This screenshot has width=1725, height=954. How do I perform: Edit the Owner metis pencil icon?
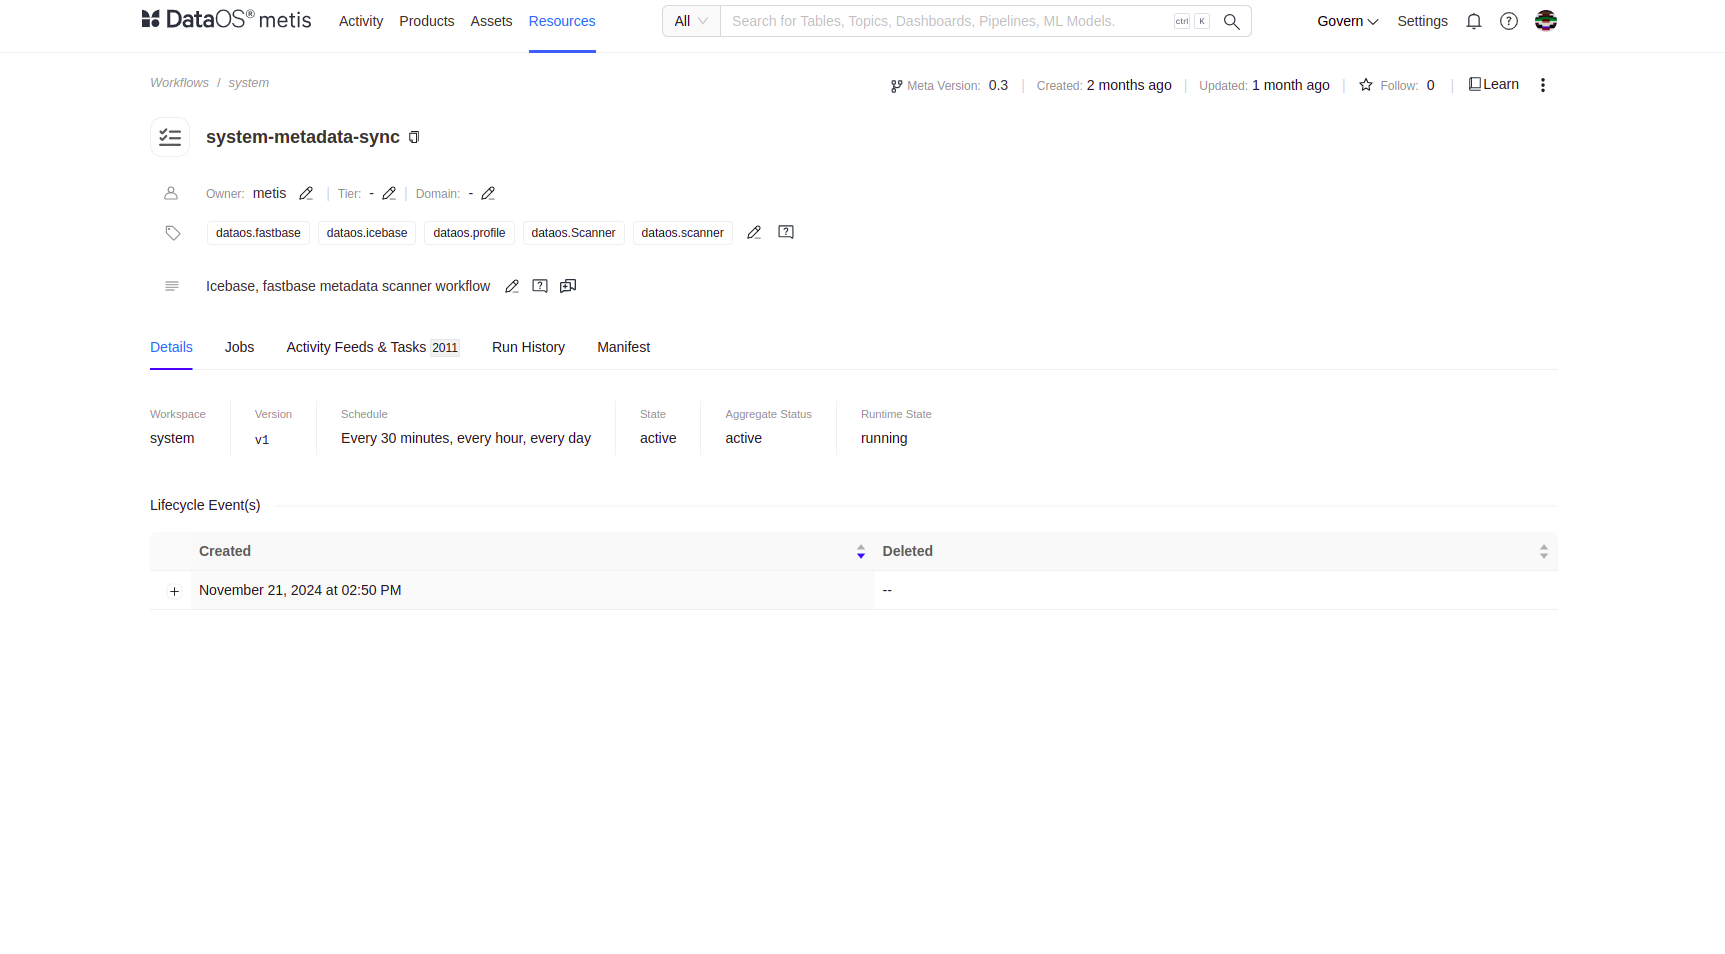point(306,194)
